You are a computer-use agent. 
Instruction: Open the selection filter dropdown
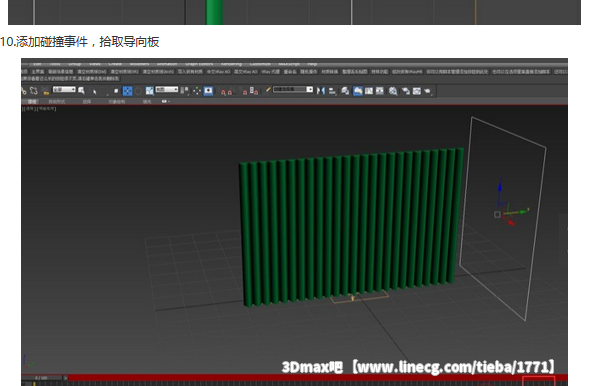tap(64, 89)
